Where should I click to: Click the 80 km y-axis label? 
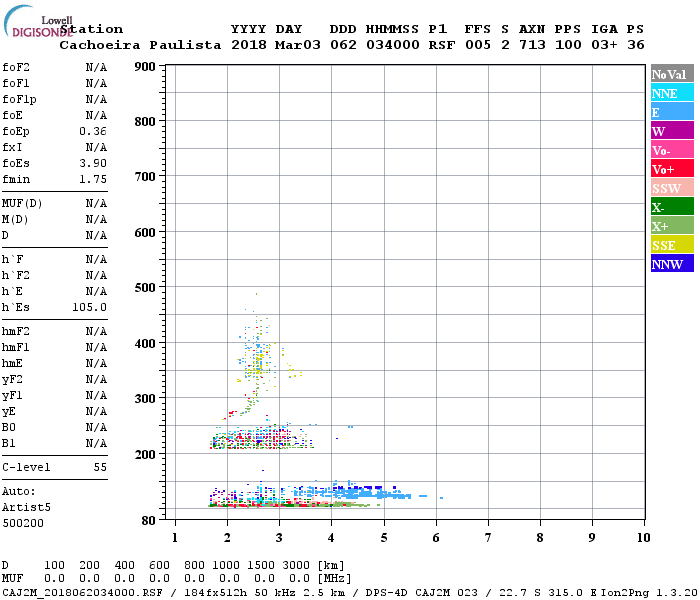tap(149, 520)
